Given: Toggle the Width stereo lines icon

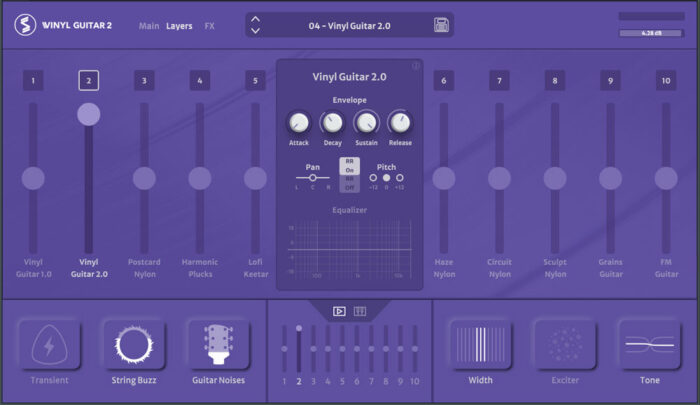Looking at the screenshot, I should 480,344.
